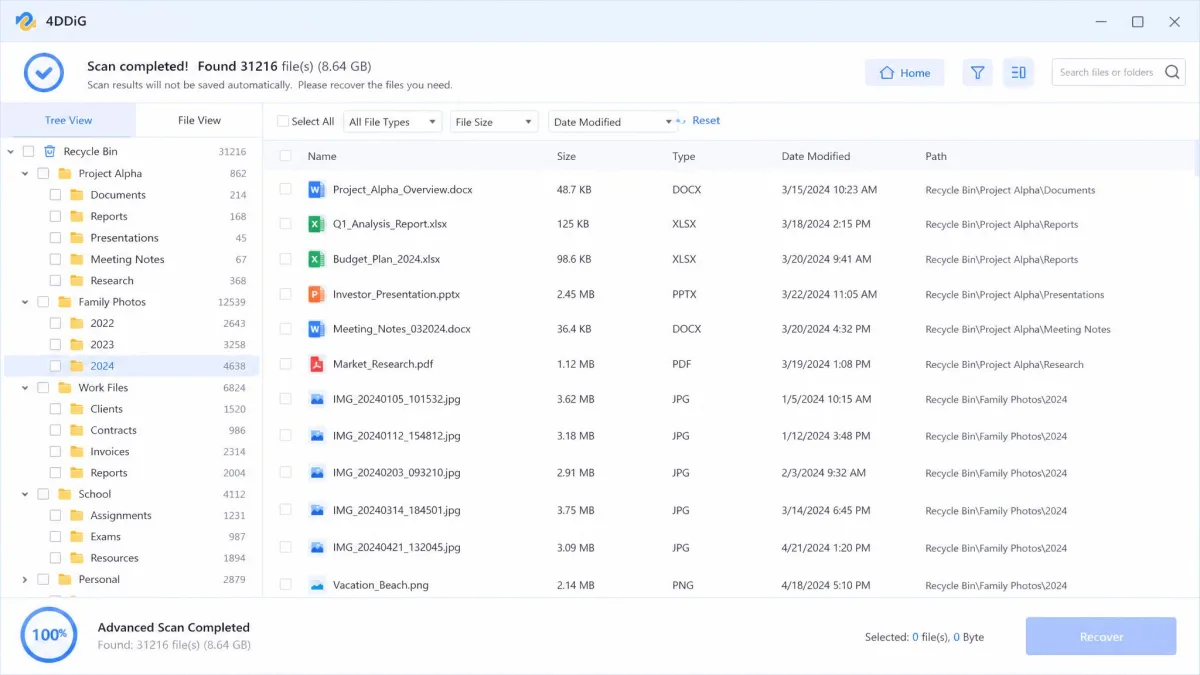Screen dimensions: 1200x675
Task: Click the image icon for IMG_20240421_132045.jpg
Action: tap(316, 547)
